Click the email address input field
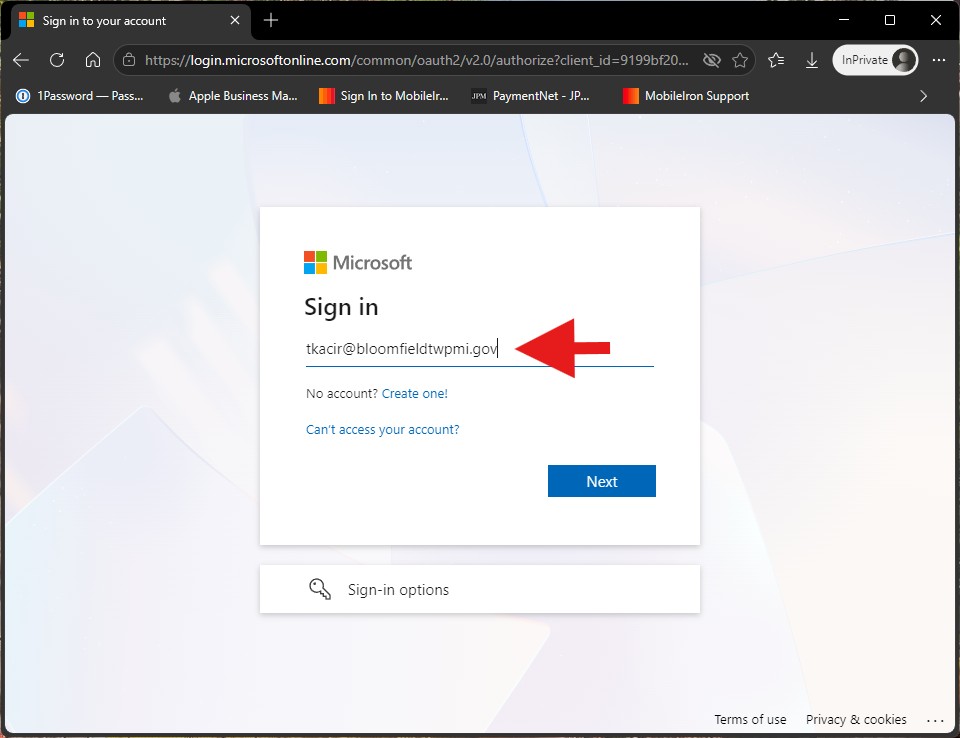 click(x=479, y=349)
